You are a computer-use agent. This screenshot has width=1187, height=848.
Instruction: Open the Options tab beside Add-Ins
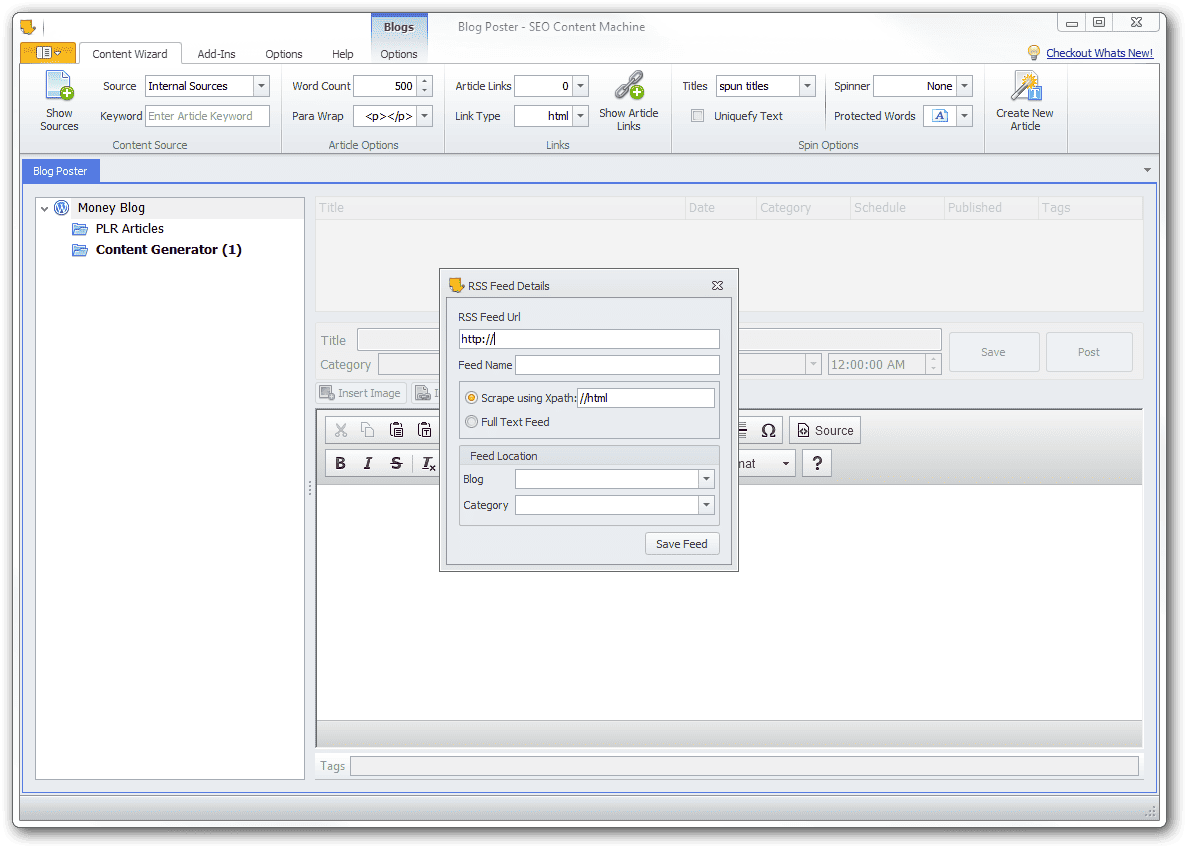coord(284,54)
